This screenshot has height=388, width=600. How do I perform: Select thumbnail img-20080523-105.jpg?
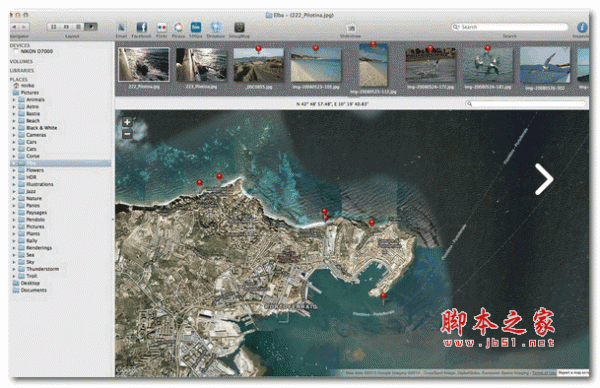pos(316,65)
